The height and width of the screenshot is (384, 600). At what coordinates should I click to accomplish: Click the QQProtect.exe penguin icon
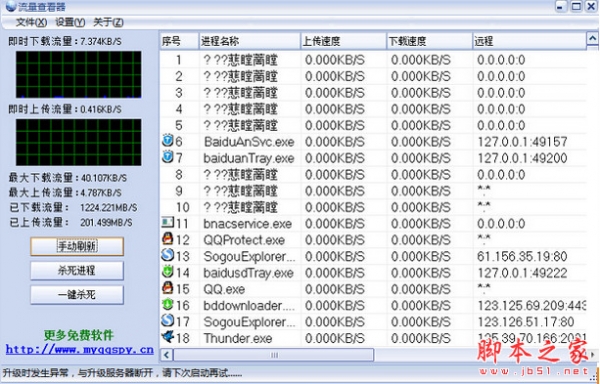tap(168, 239)
